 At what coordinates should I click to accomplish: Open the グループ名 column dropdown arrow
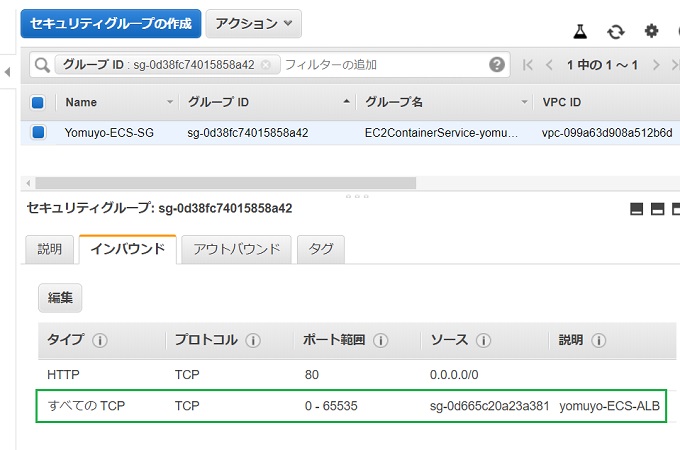pyautogui.click(x=525, y=102)
